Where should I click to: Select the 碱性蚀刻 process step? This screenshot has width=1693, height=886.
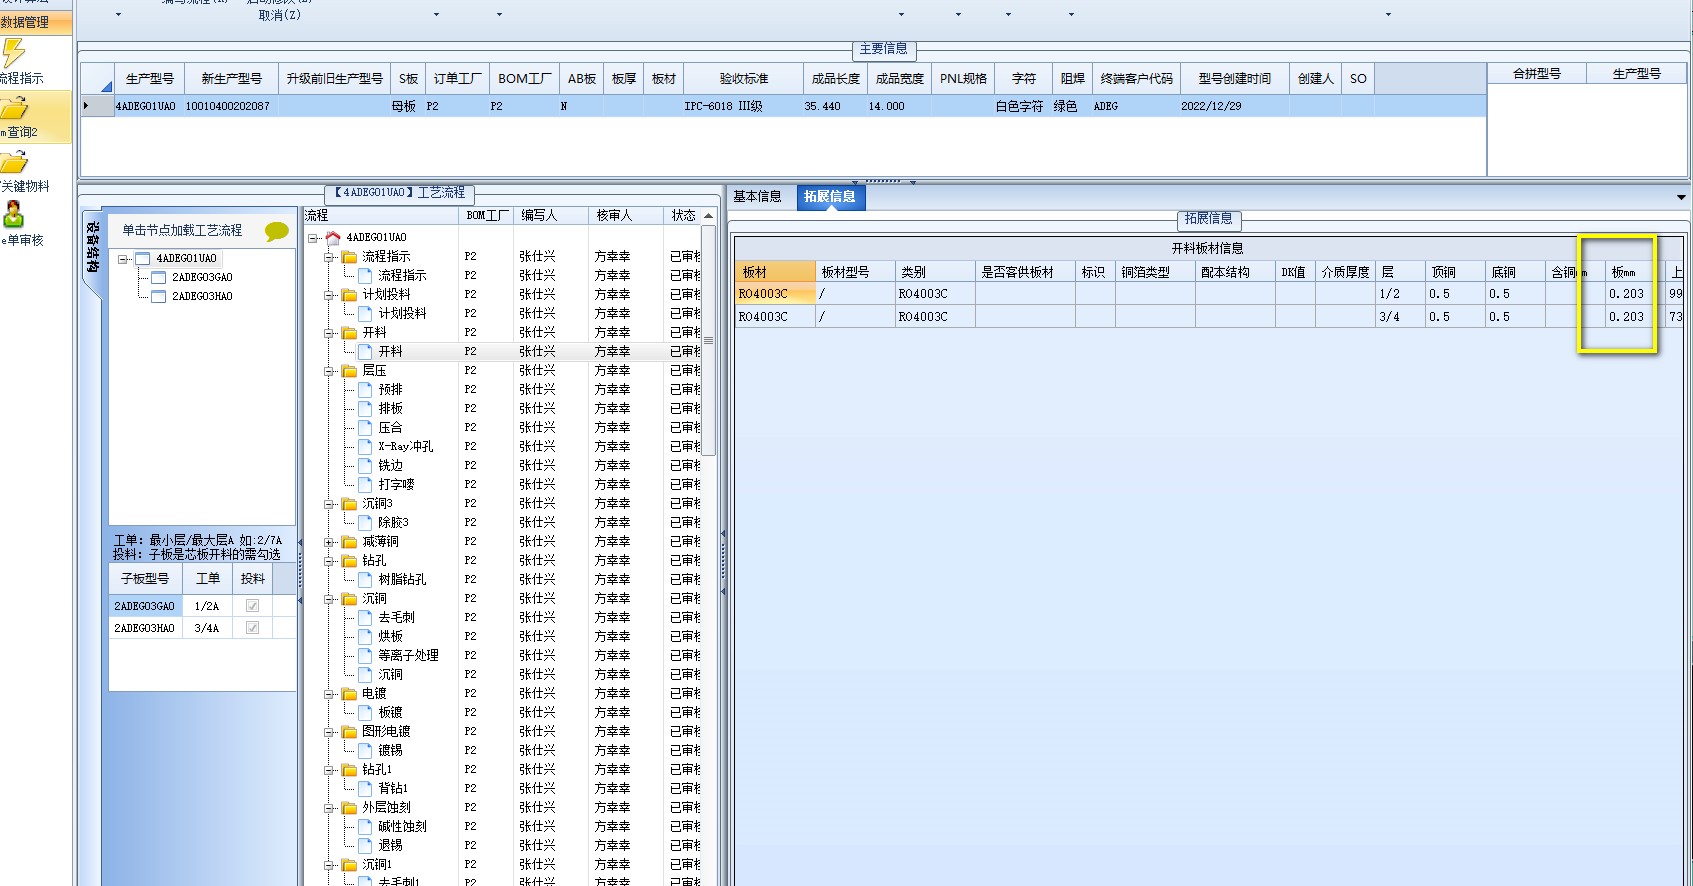pos(402,827)
